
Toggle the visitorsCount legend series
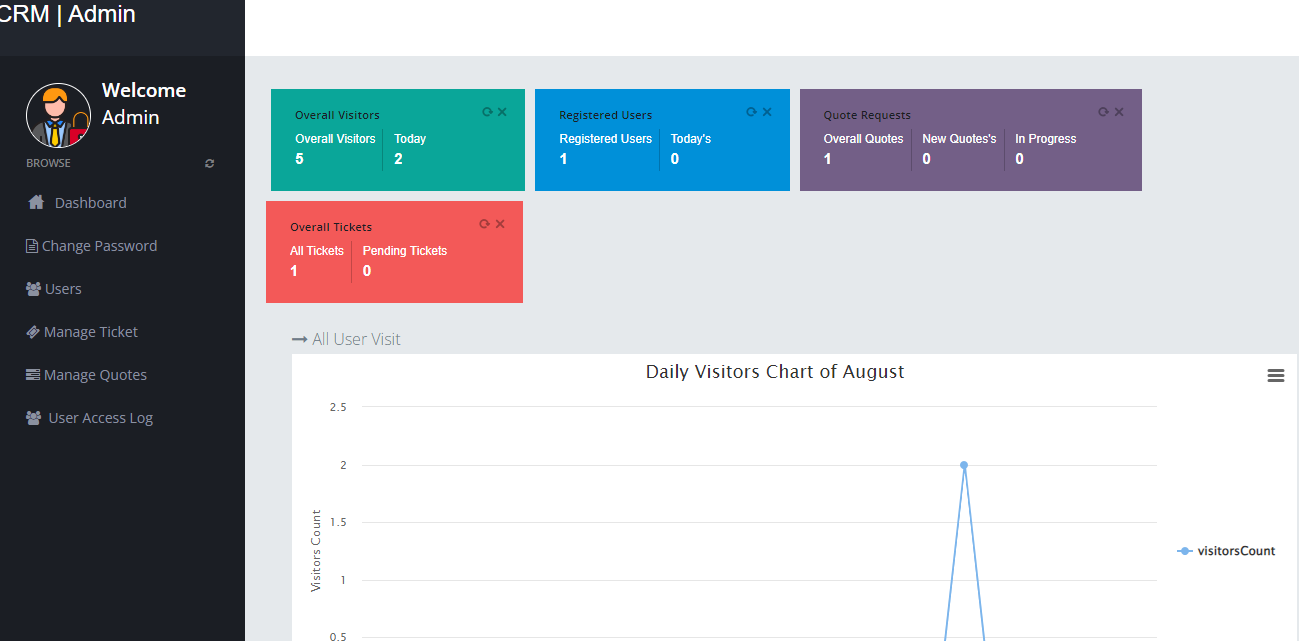[x=1226, y=551]
